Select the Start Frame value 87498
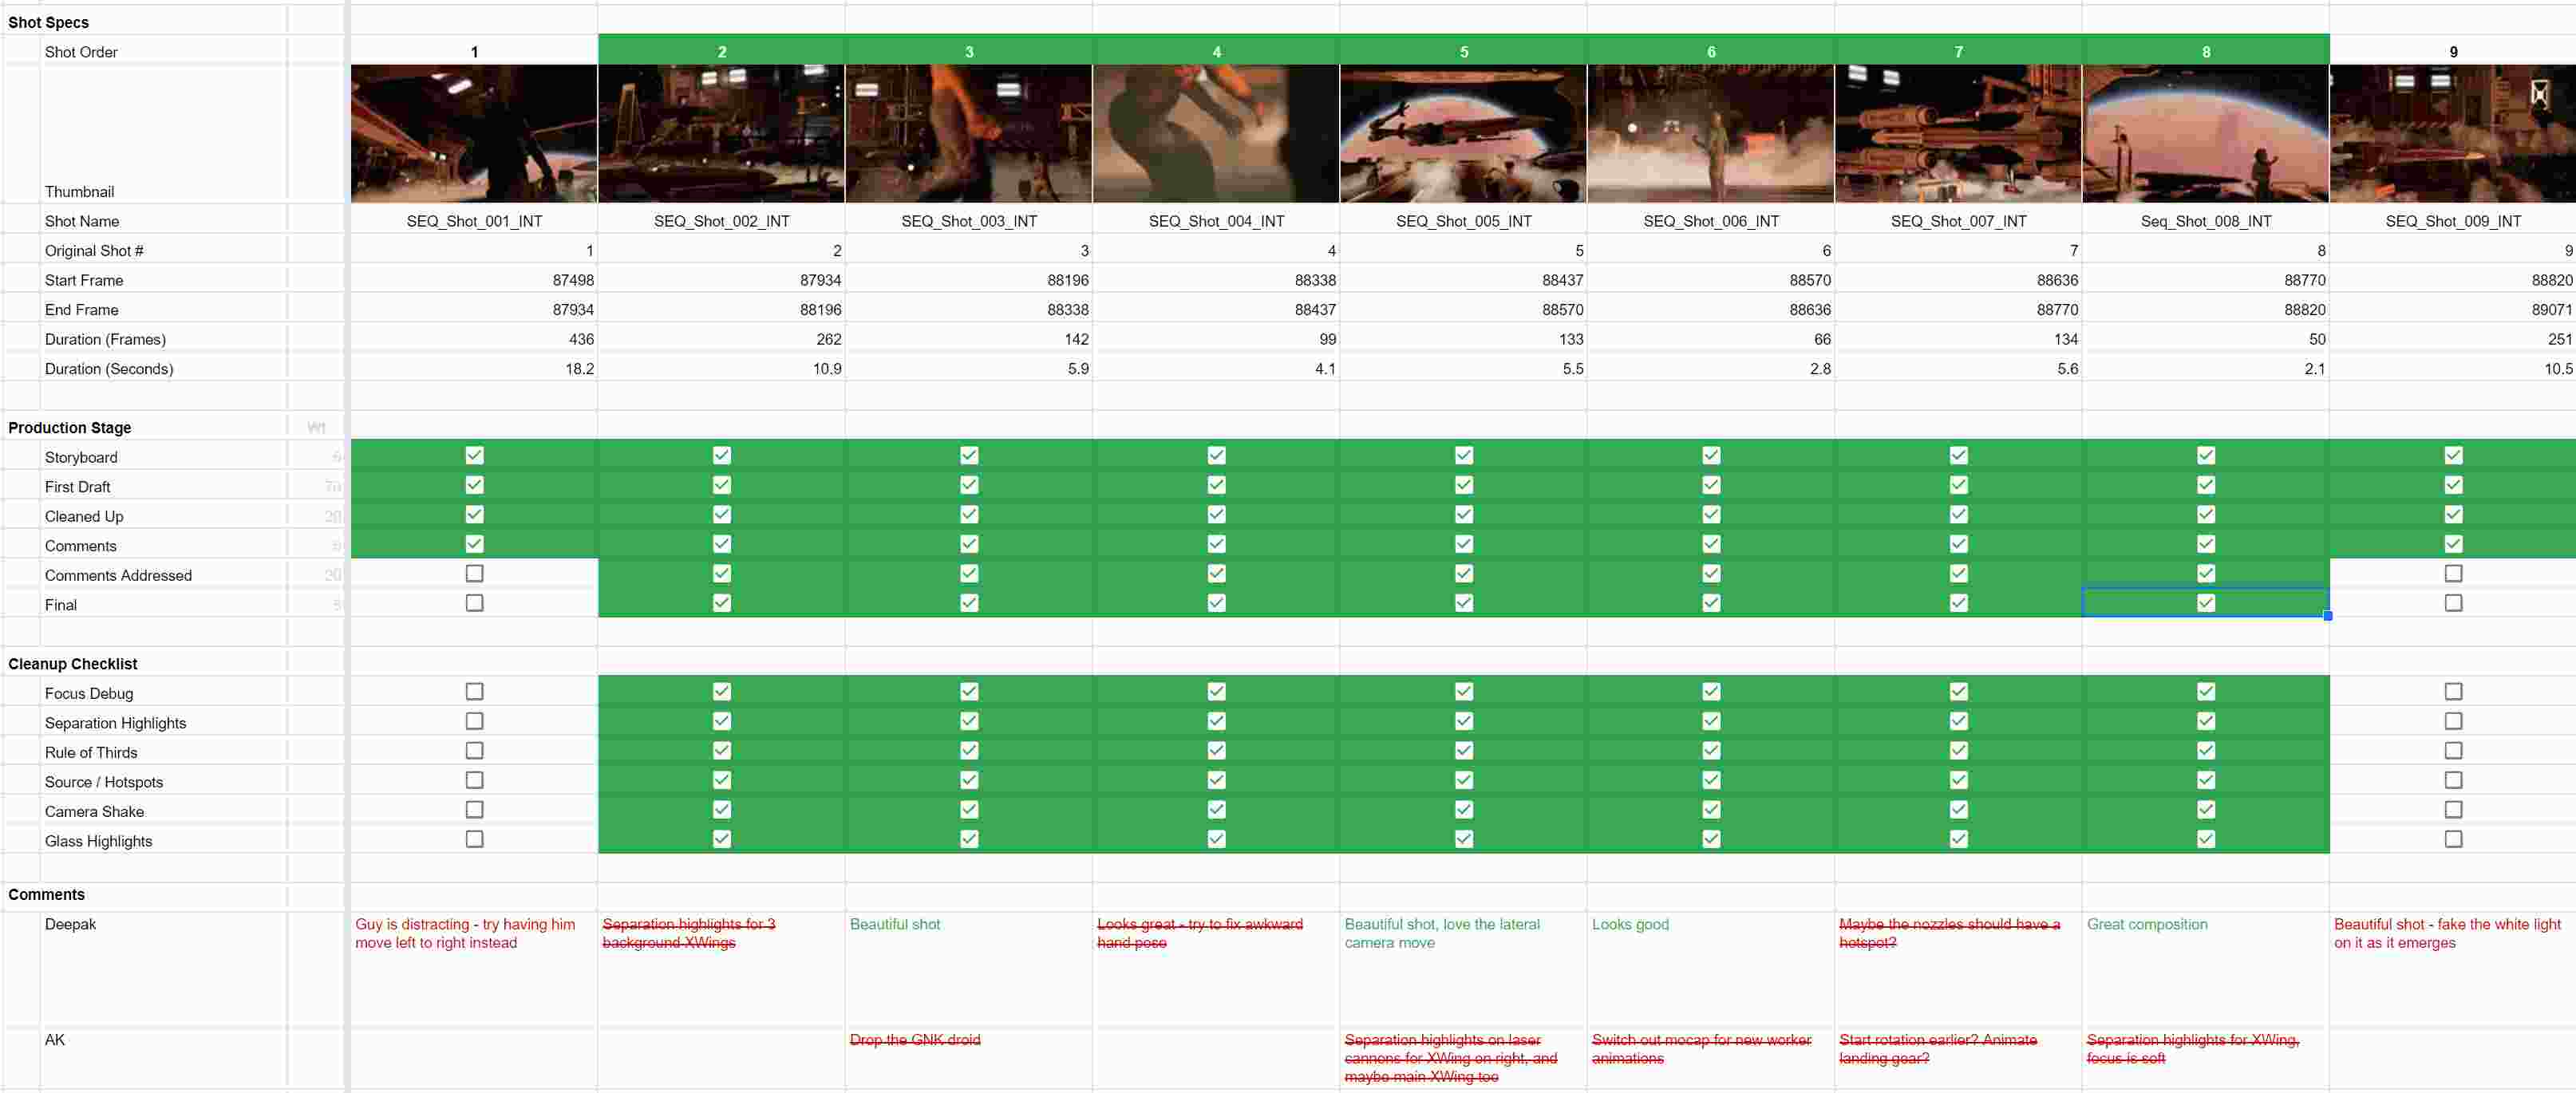The width and height of the screenshot is (2576, 1093). (570, 280)
